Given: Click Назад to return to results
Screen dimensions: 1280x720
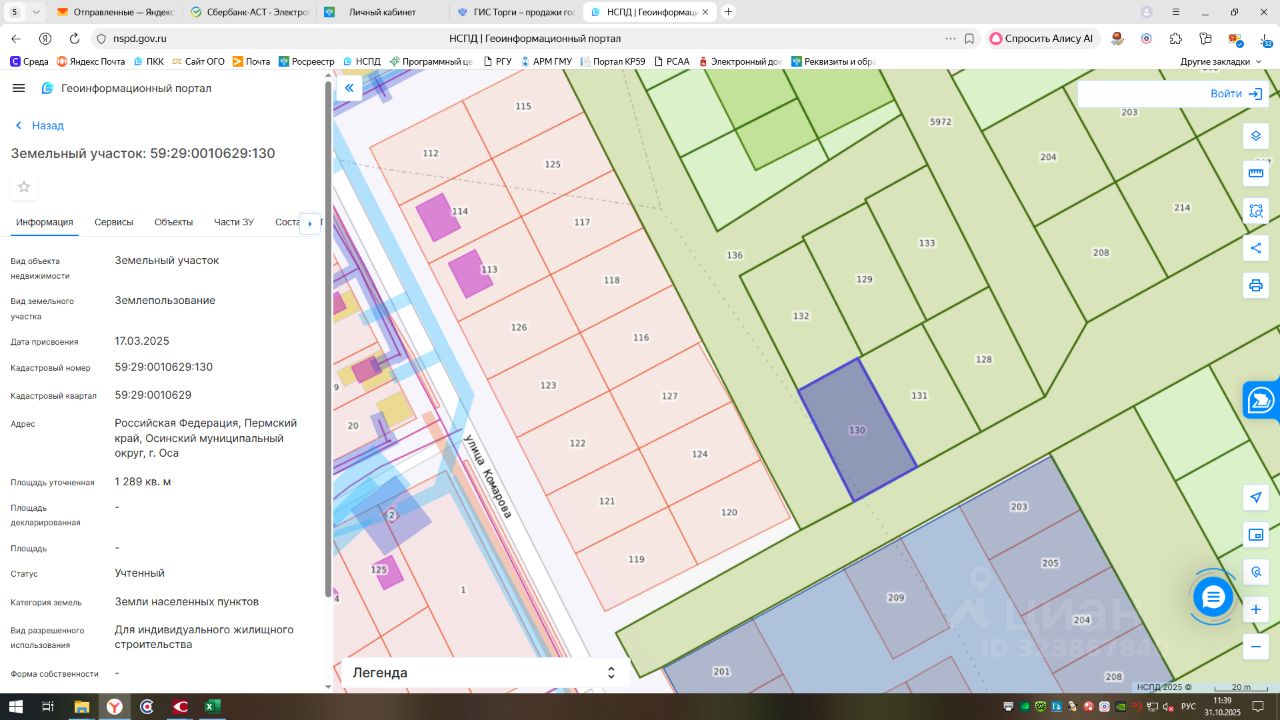Looking at the screenshot, I should [x=40, y=126].
